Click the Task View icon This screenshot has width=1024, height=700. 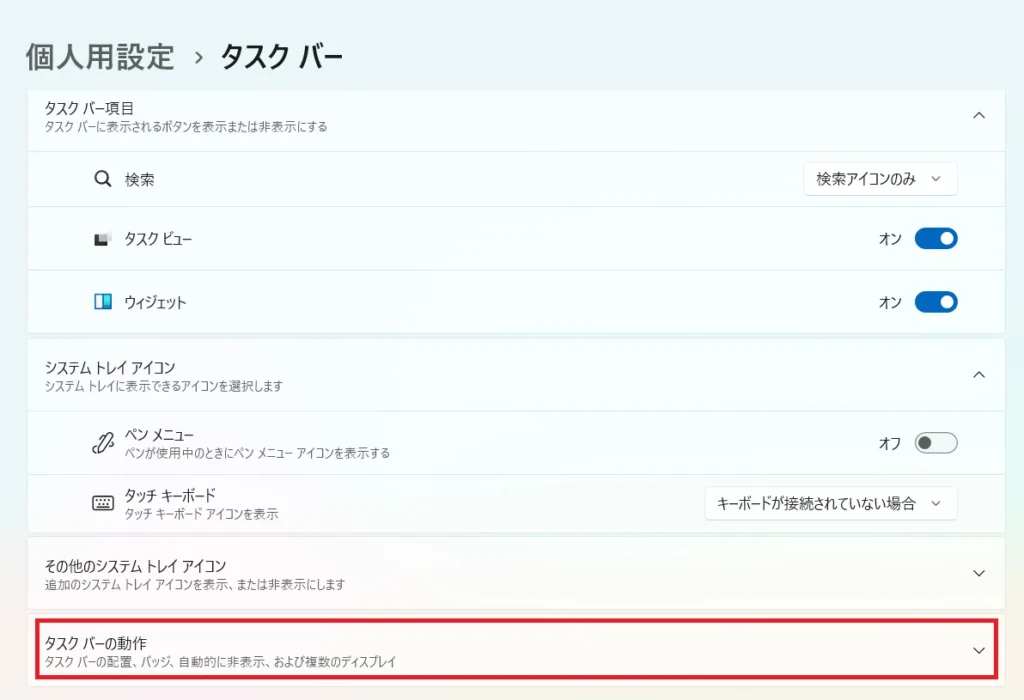pos(102,240)
